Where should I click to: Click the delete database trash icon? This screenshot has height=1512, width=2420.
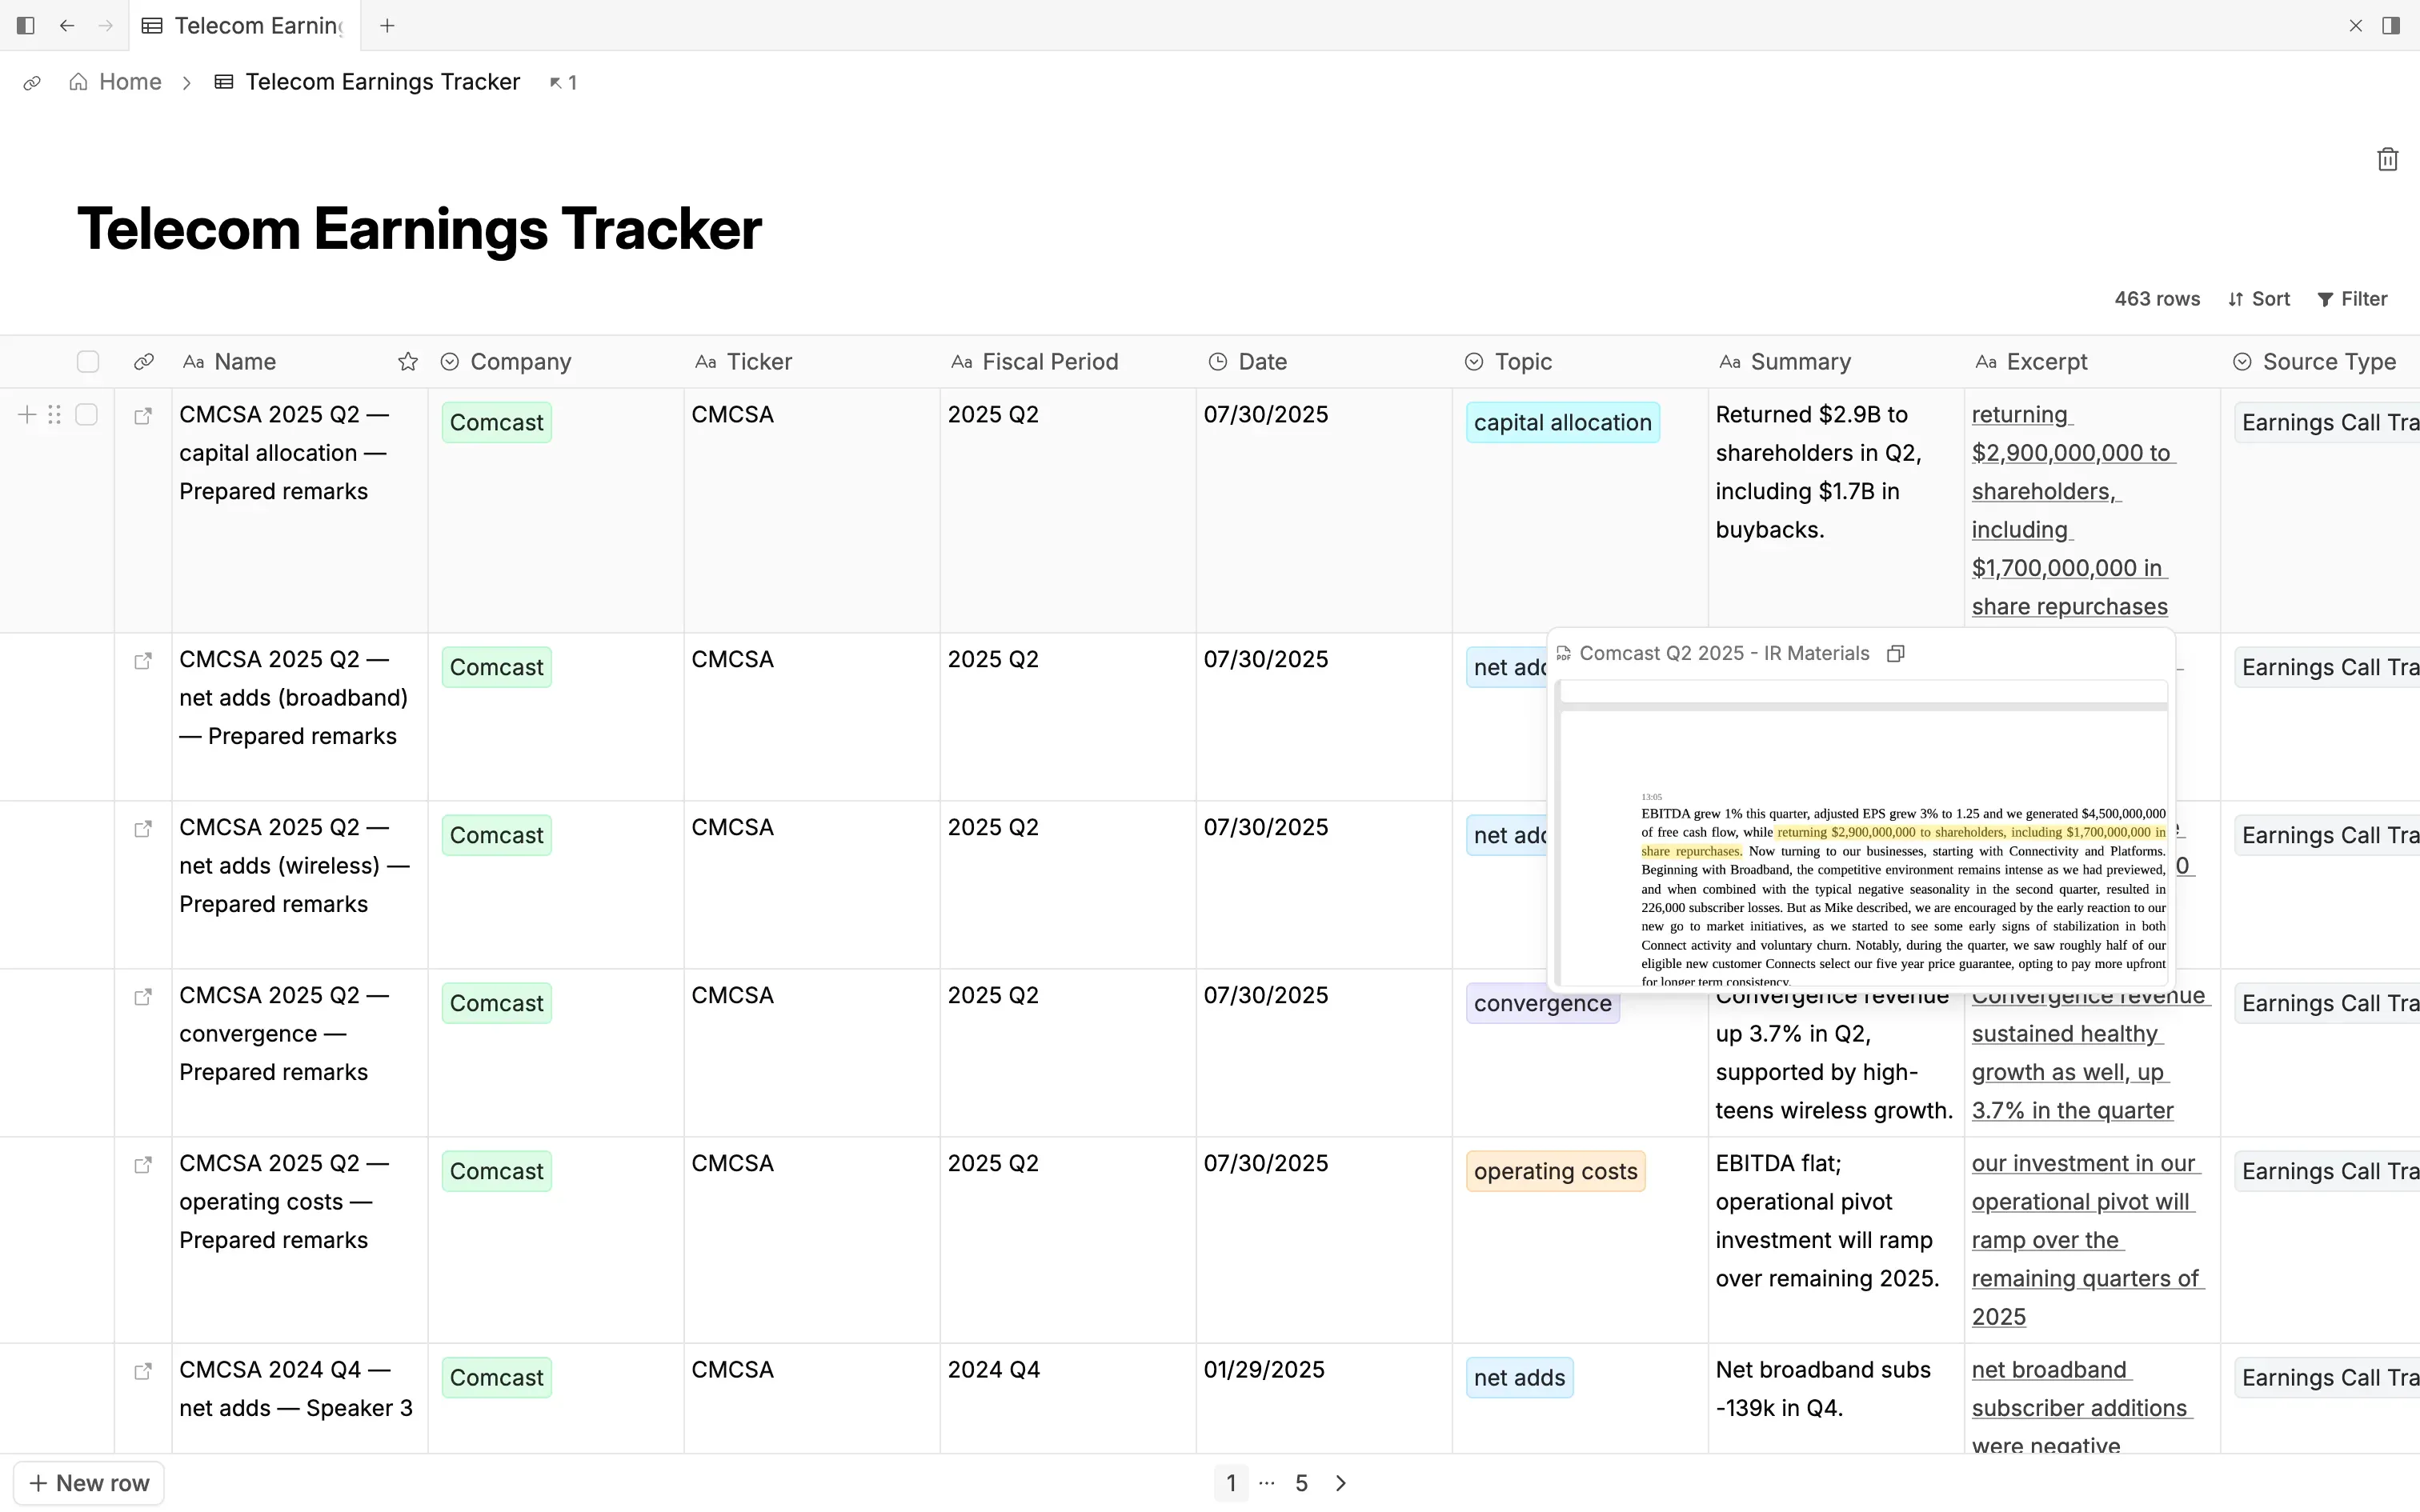tap(2387, 158)
